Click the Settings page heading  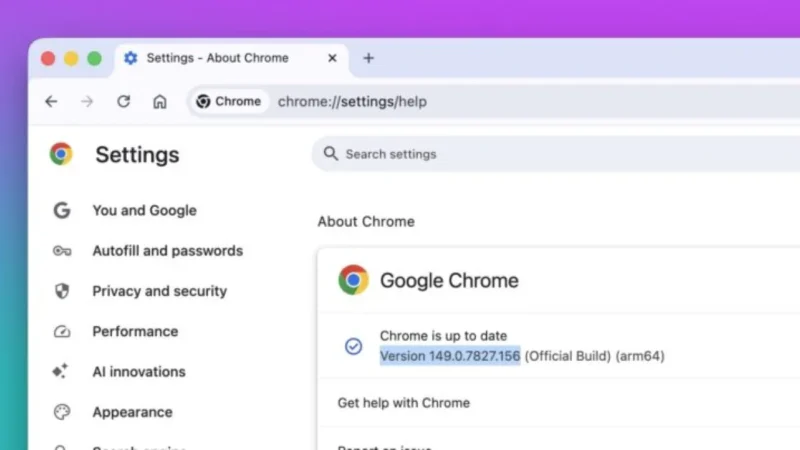[137, 155]
